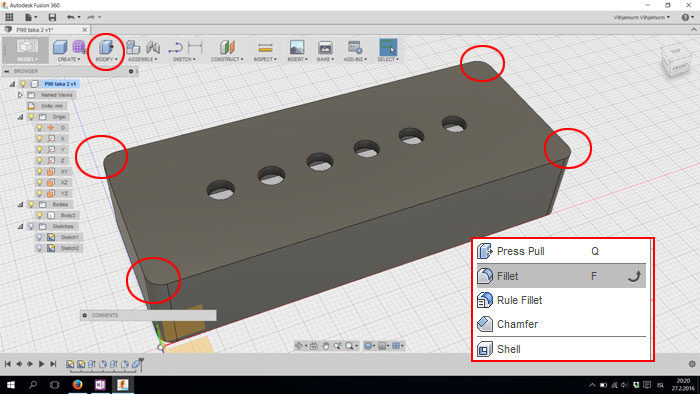Toggle visibility bulb of YZ plane
700x394 pixels.
[x=40, y=193]
